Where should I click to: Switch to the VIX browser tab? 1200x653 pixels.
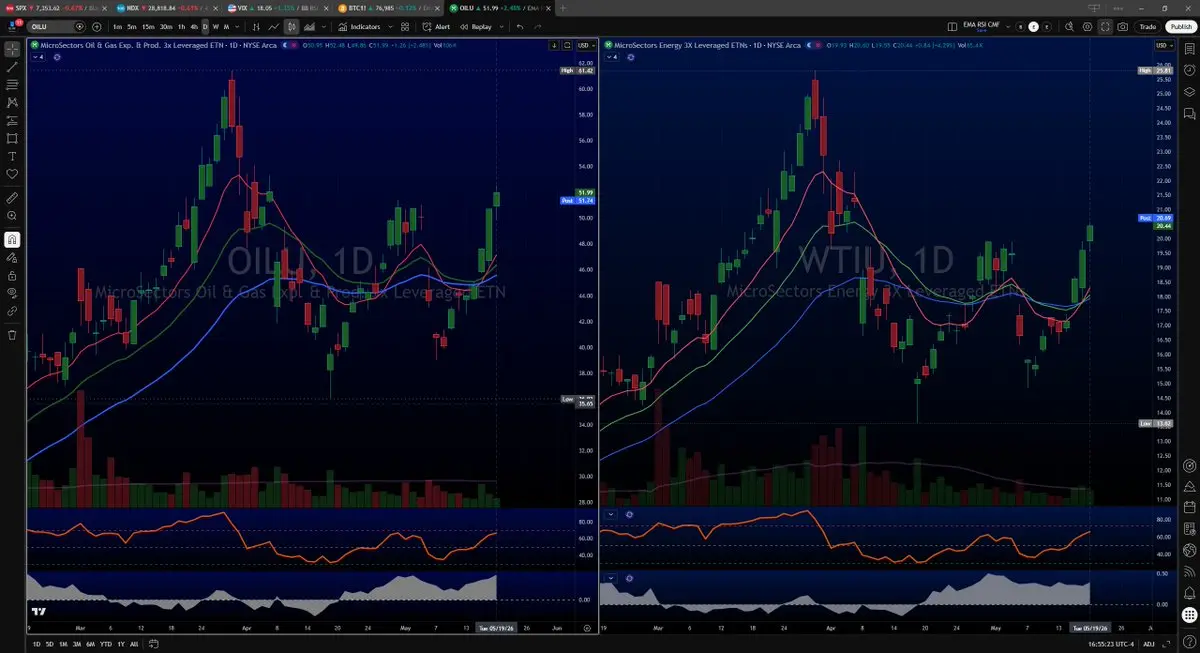point(277,7)
